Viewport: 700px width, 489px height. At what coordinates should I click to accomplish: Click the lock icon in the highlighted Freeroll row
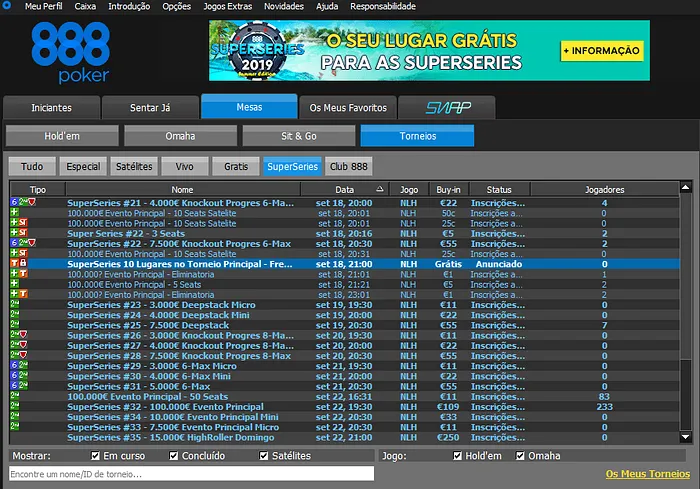[23, 263]
